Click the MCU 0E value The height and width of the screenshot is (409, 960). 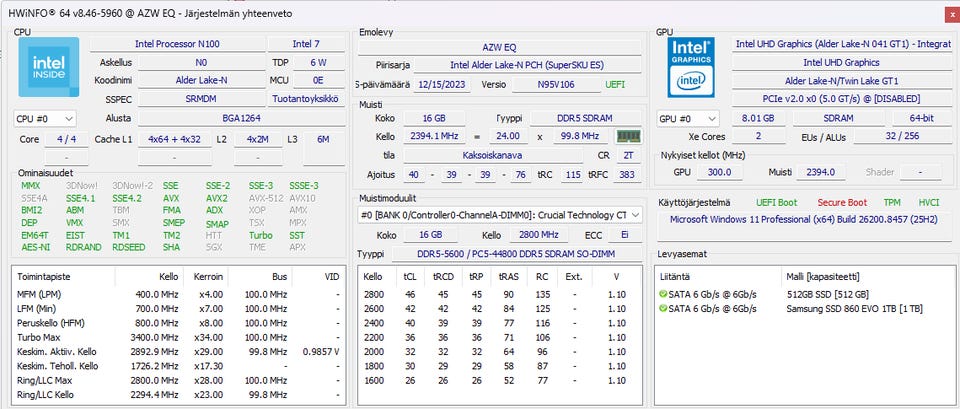click(318, 80)
